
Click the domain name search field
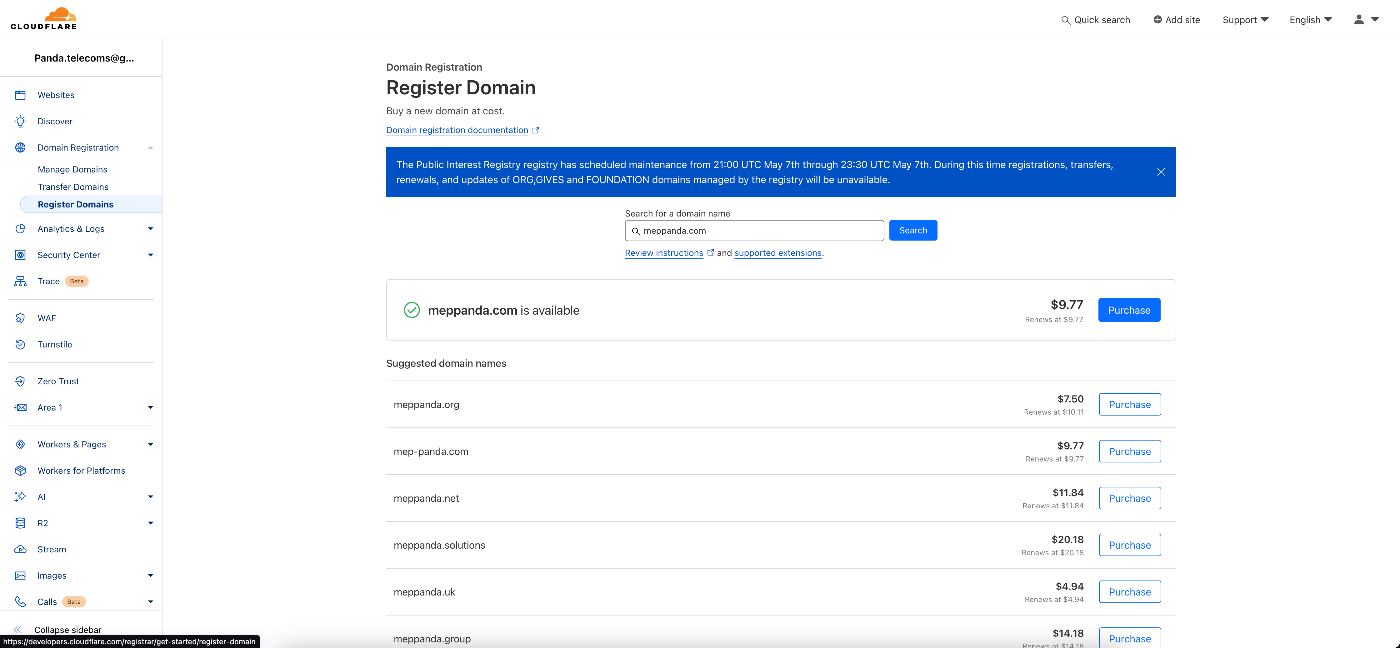(x=754, y=230)
